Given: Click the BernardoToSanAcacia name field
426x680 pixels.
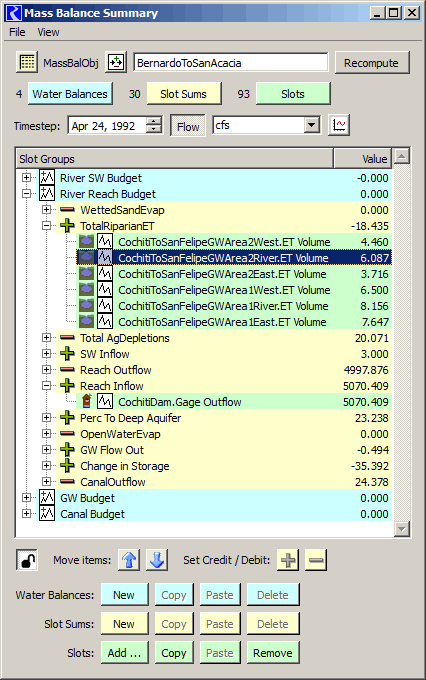Looking at the screenshot, I should (231, 63).
